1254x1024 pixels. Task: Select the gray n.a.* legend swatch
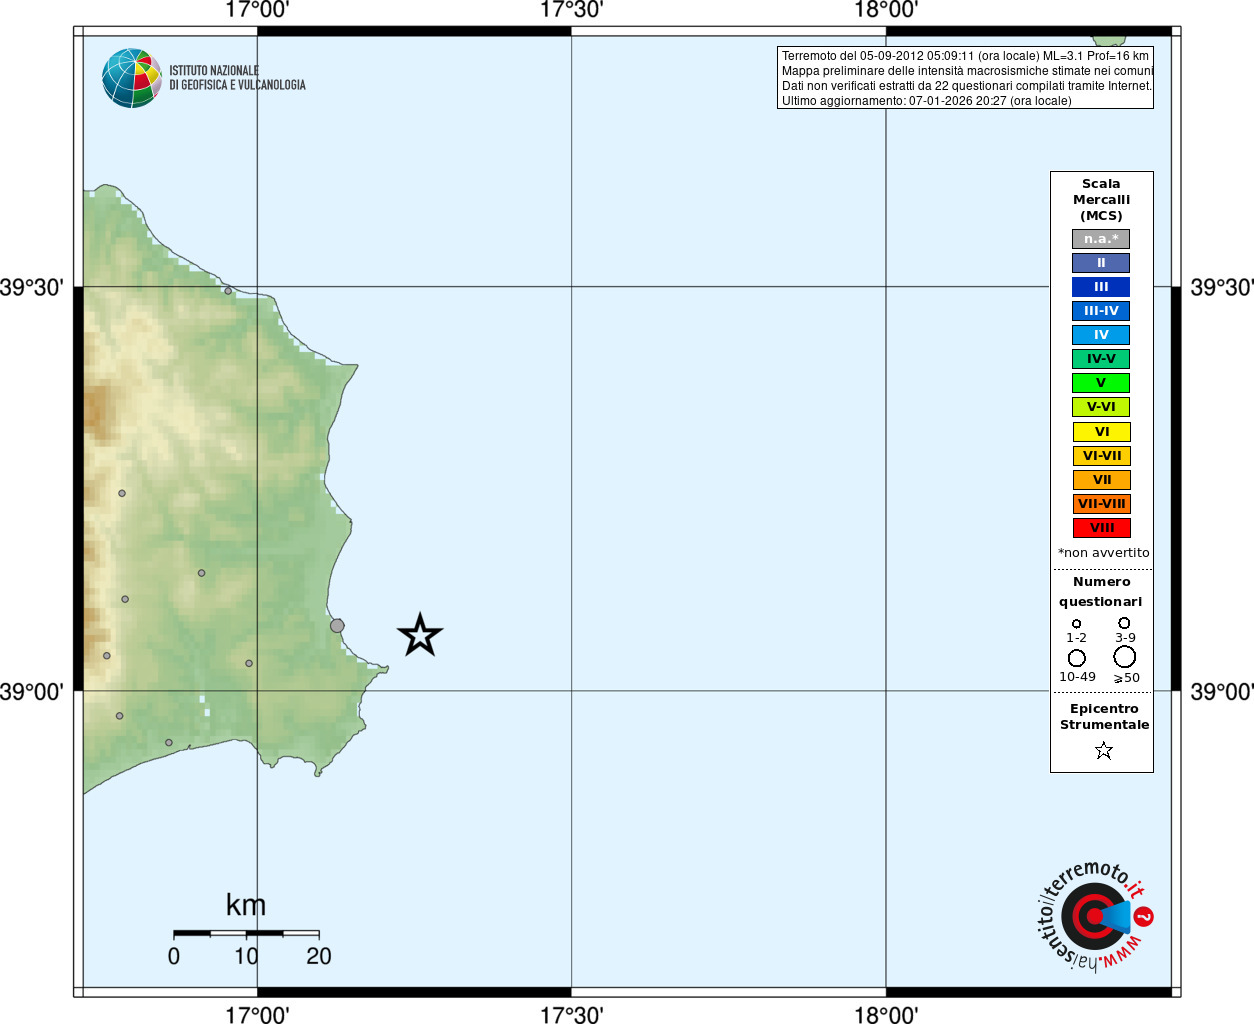[x=1101, y=239]
